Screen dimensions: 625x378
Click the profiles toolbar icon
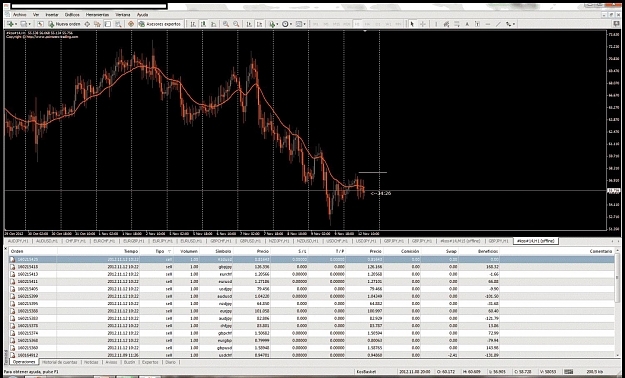(24, 24)
